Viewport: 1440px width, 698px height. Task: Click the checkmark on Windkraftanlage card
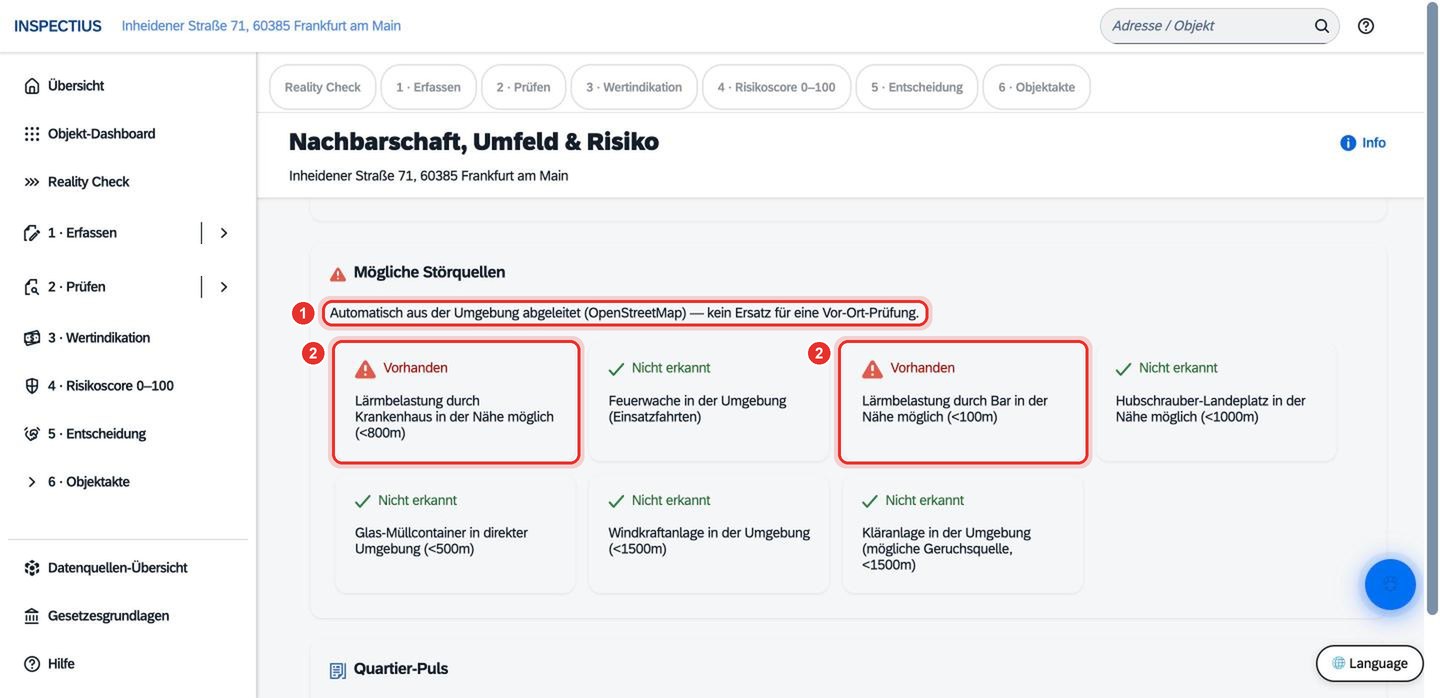click(617, 501)
